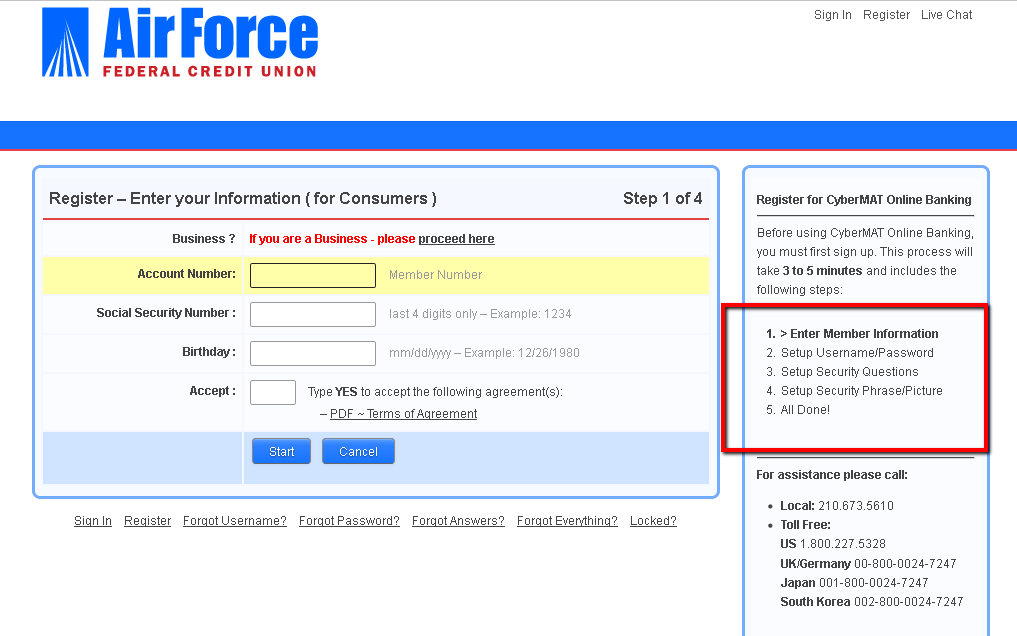Focus the Account Number input field
The image size is (1017, 636).
(312, 275)
